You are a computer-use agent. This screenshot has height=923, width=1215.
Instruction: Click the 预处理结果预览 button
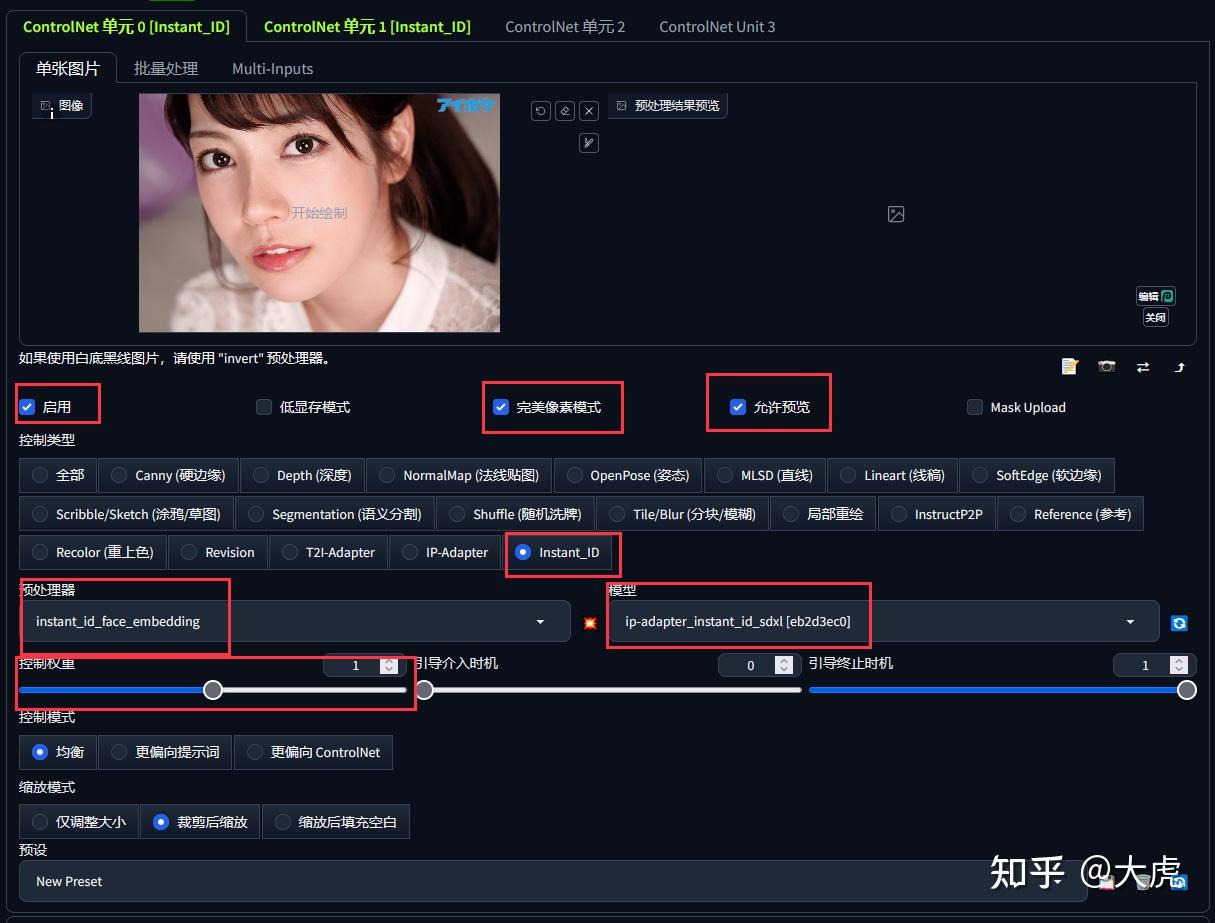[668, 105]
